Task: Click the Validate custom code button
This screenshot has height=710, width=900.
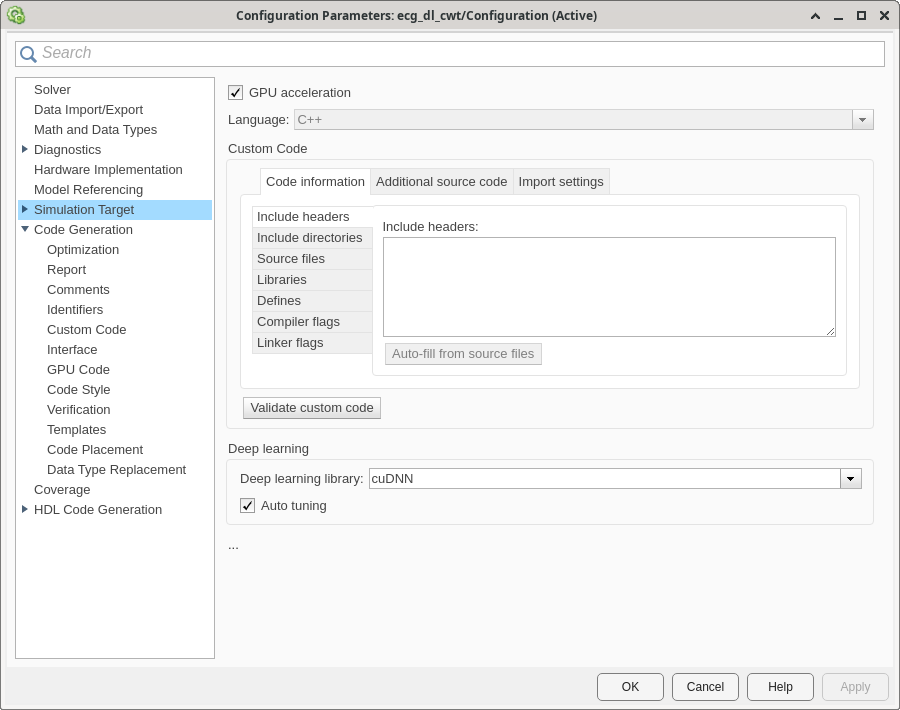Action: (312, 408)
